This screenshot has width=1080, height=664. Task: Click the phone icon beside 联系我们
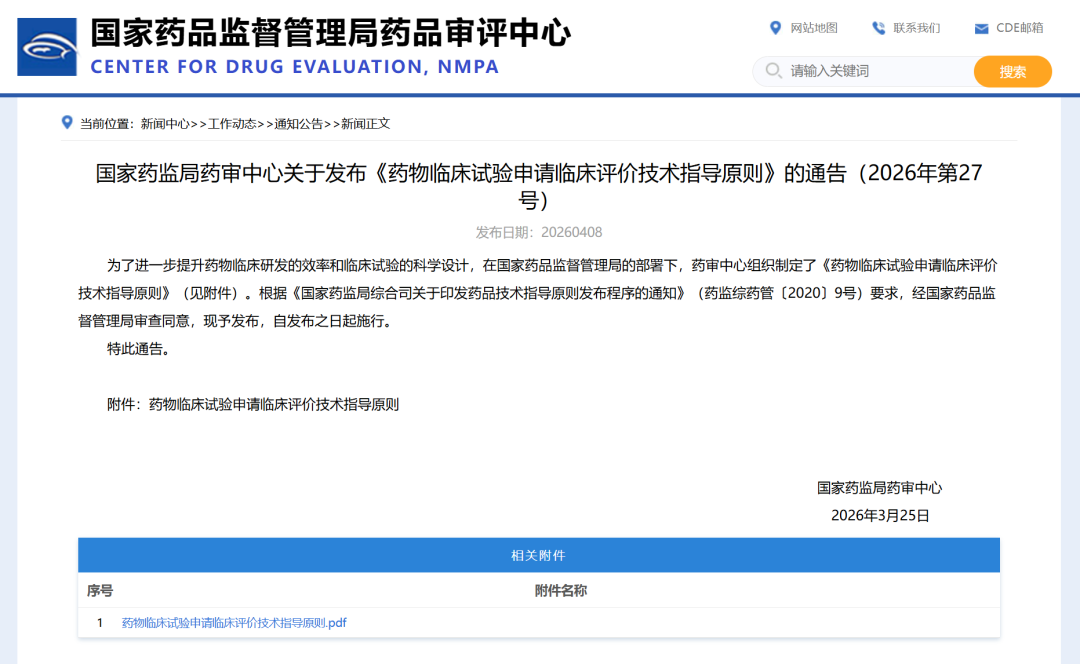pyautogui.click(x=878, y=28)
